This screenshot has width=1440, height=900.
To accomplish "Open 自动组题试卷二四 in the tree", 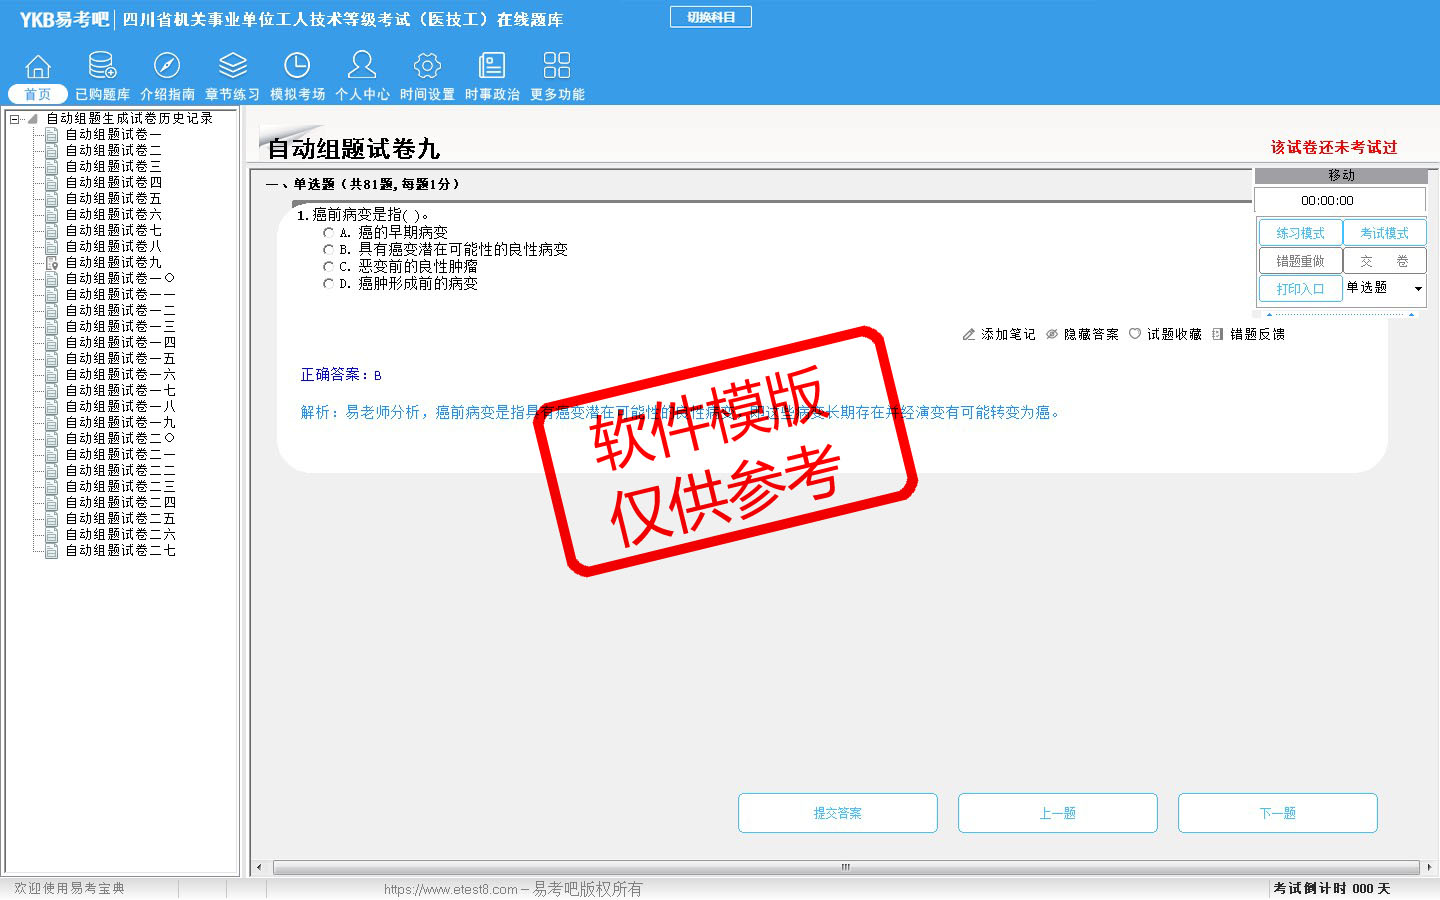I will click(120, 502).
